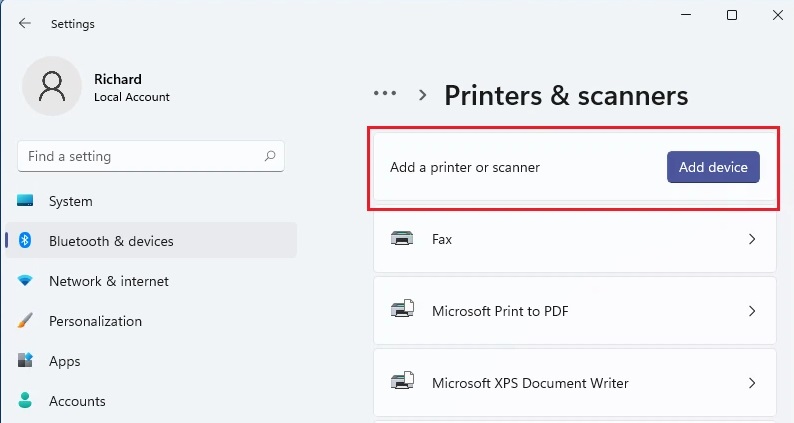Image resolution: width=794 pixels, height=423 pixels.
Task: Focus the Find a setting search box
Action: pyautogui.click(x=140, y=156)
